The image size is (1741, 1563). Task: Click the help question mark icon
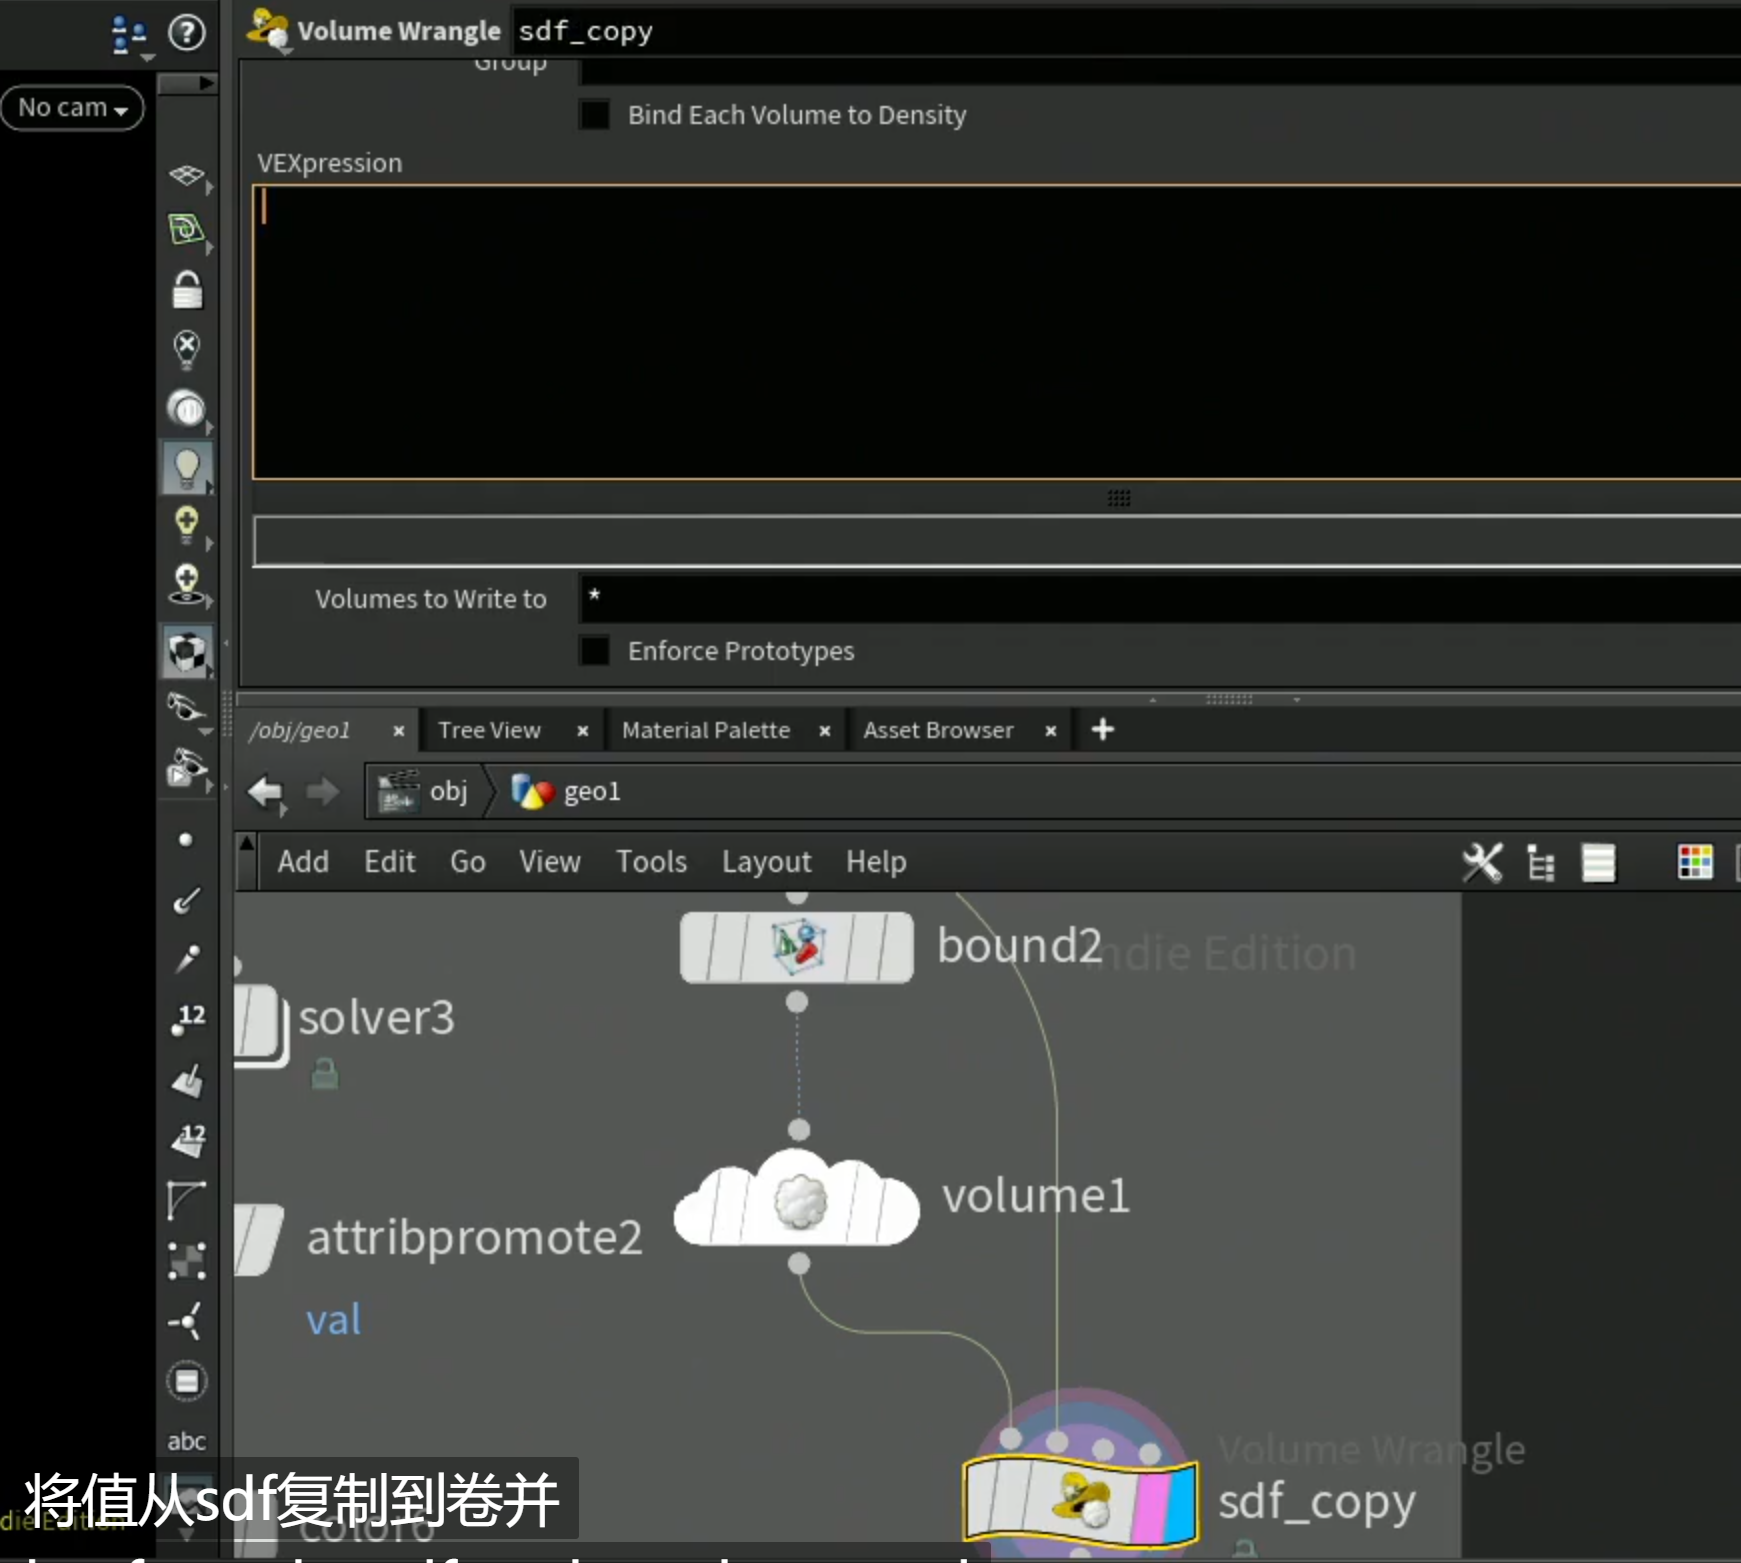186,32
